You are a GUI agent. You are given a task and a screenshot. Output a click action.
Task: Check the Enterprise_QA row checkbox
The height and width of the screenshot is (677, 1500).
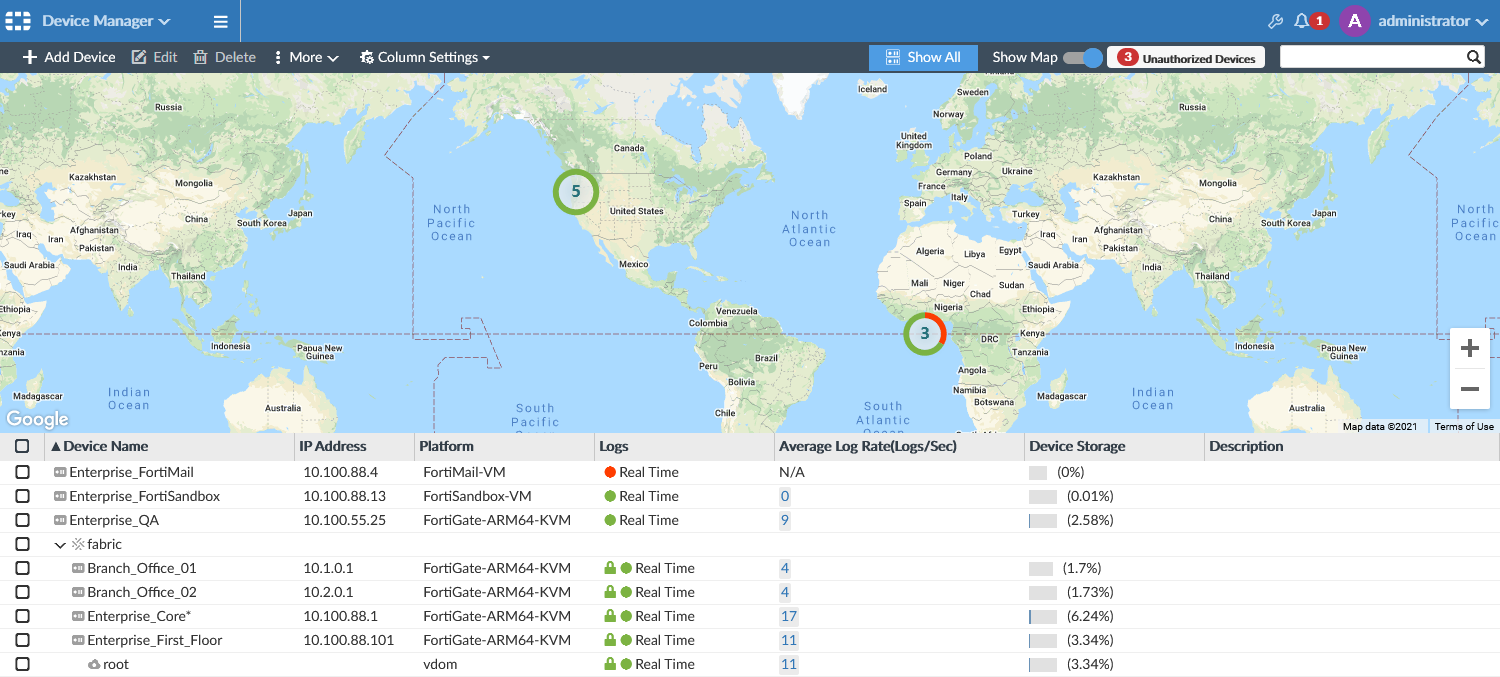[x=22, y=520]
